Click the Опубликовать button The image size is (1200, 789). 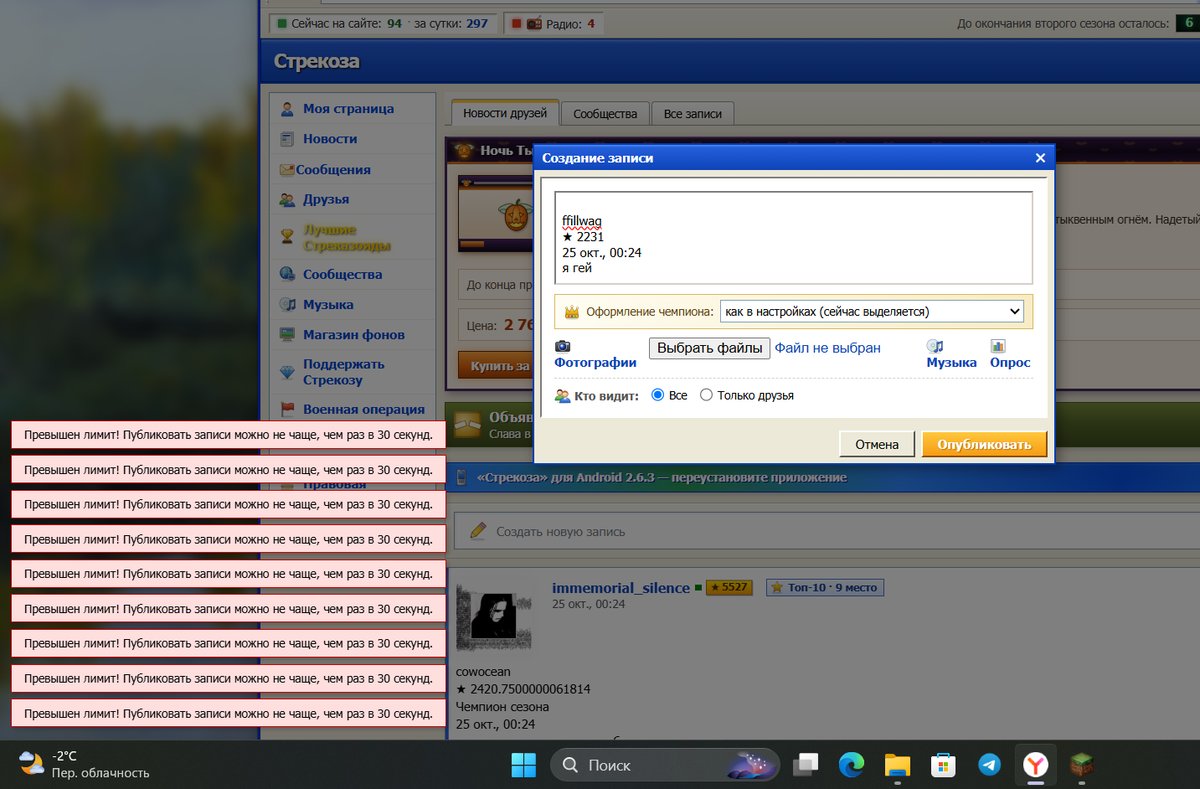pyautogui.click(x=984, y=444)
